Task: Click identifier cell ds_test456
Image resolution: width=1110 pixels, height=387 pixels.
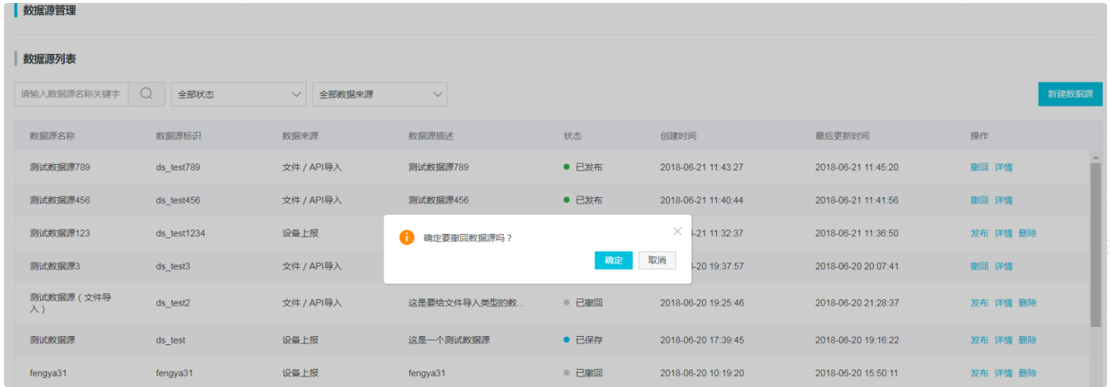Action: pos(178,200)
